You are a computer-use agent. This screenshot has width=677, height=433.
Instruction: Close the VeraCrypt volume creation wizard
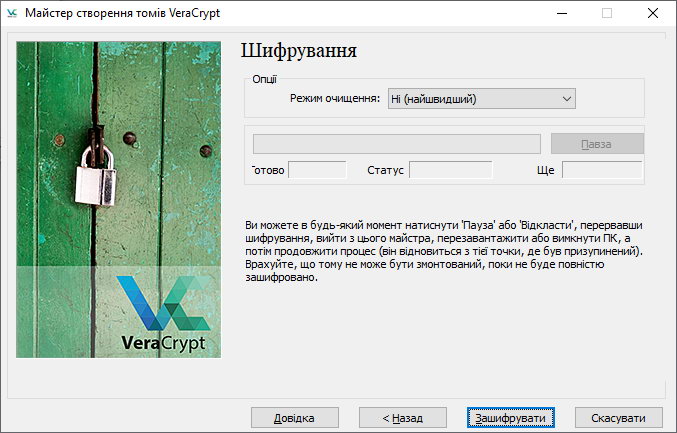pyautogui.click(x=652, y=13)
